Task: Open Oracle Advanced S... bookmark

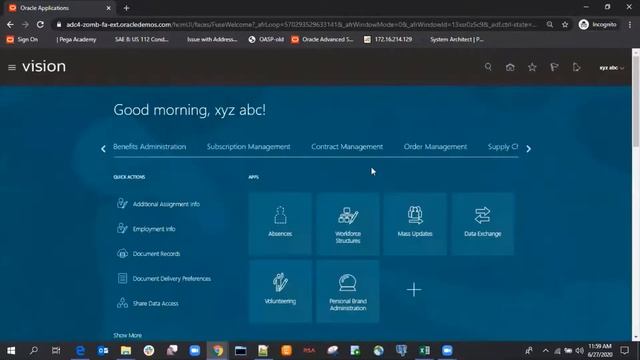Action: [322, 39]
